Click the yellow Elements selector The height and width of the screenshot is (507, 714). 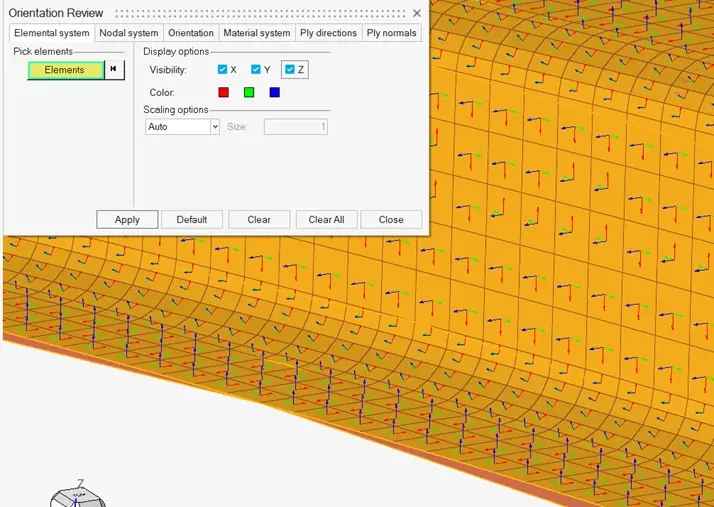(x=65, y=70)
